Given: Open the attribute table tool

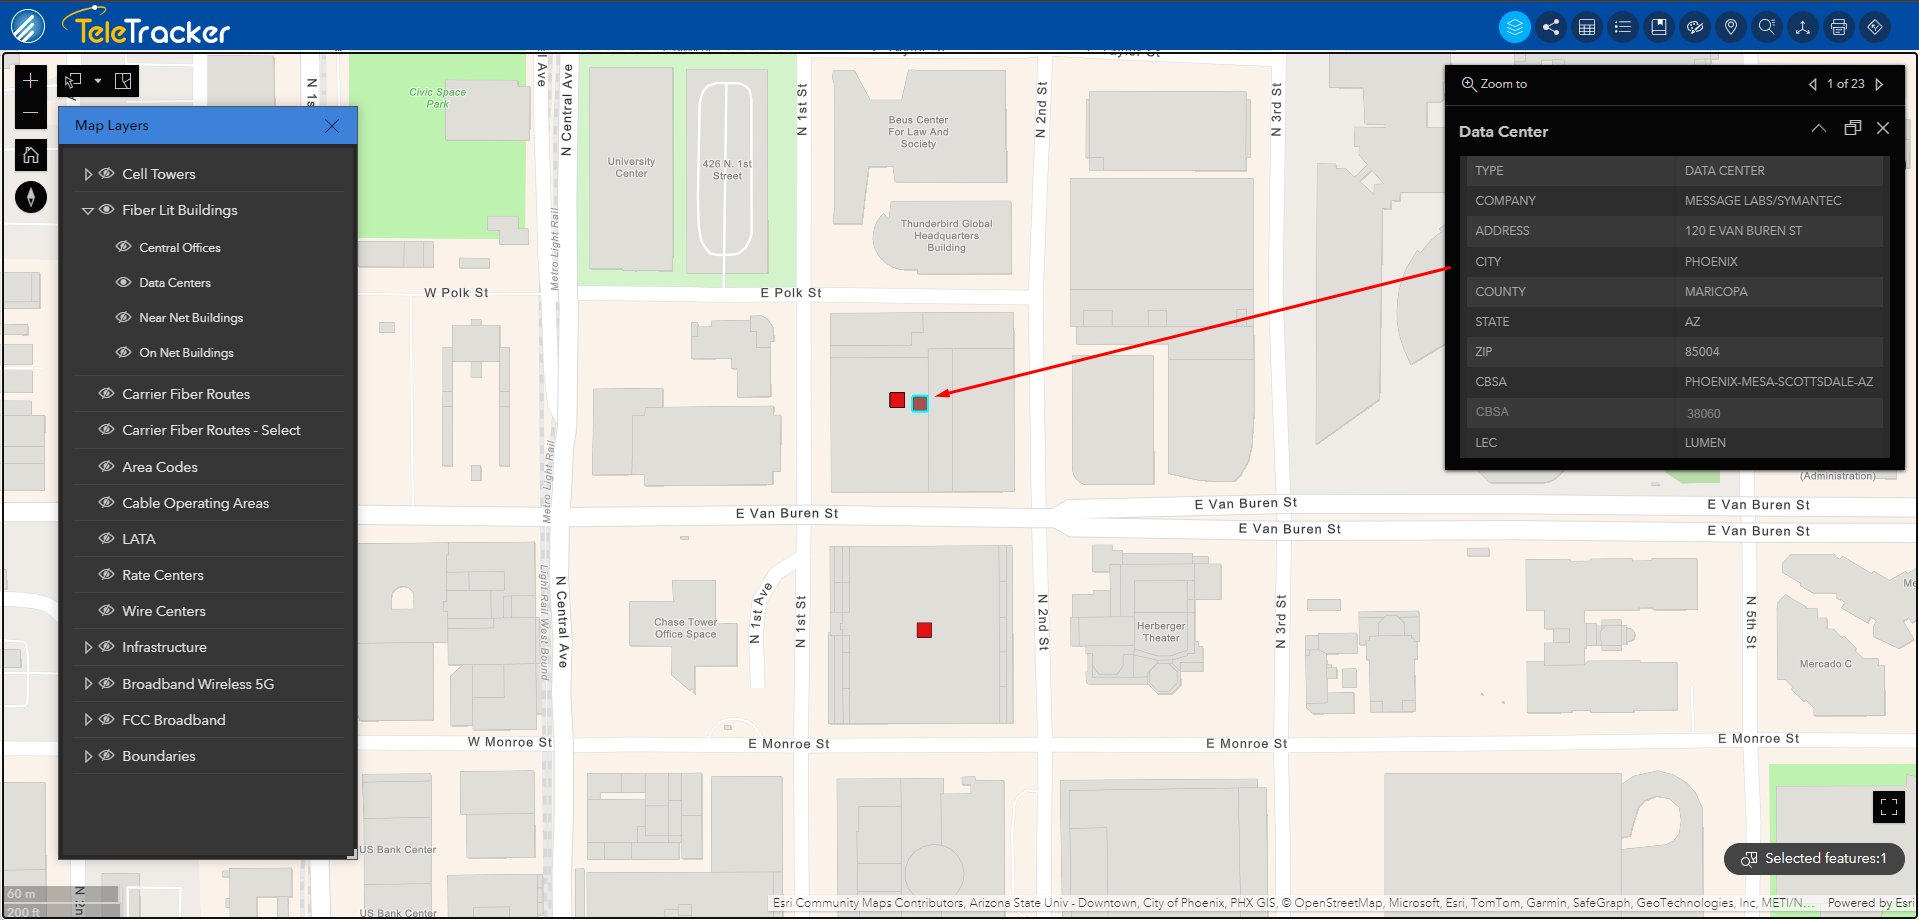Looking at the screenshot, I should tap(1587, 27).
